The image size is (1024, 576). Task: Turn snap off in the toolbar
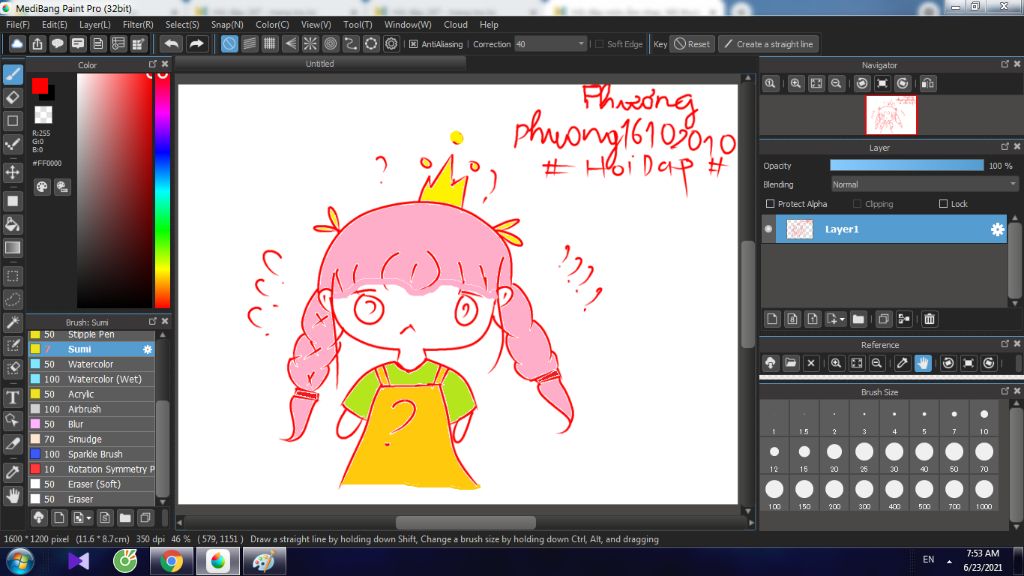pos(229,44)
